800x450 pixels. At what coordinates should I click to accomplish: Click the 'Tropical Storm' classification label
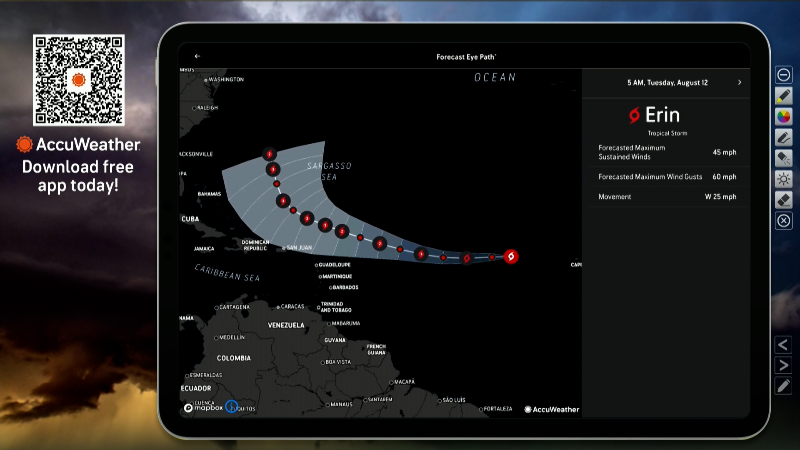point(667,133)
